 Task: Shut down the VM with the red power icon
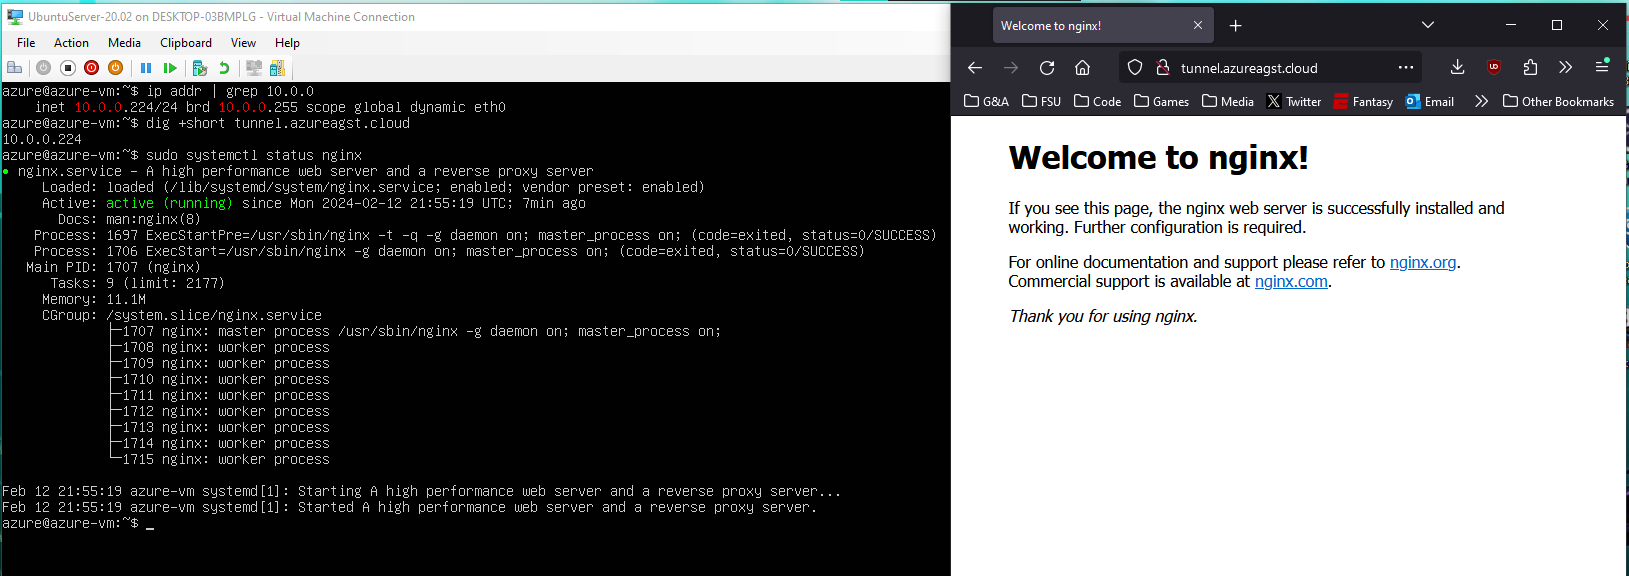click(92, 68)
